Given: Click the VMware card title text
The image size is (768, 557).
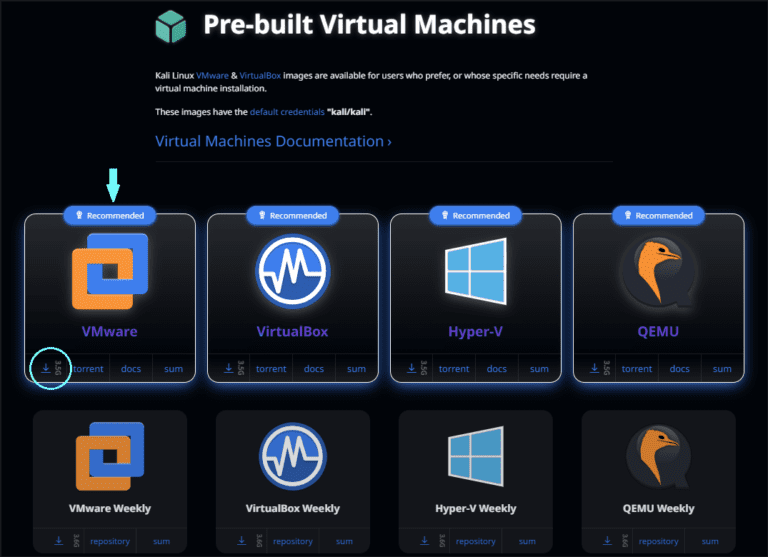Looking at the screenshot, I should [110, 332].
